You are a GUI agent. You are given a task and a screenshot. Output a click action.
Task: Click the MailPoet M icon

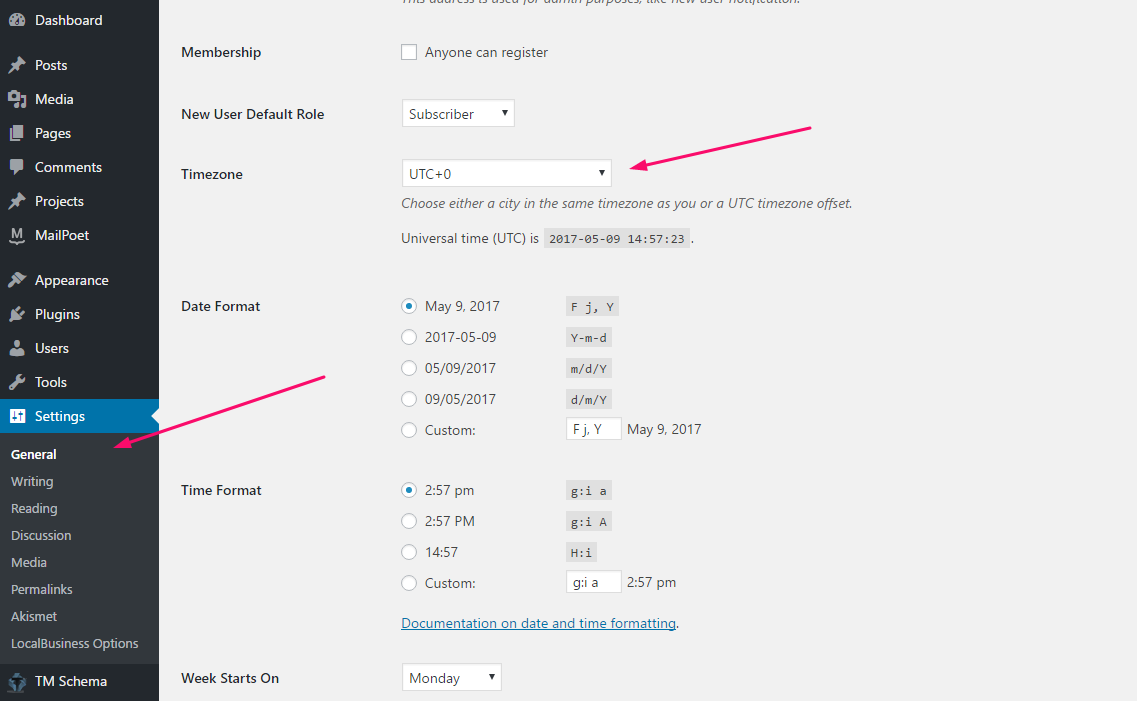pyautogui.click(x=17, y=236)
